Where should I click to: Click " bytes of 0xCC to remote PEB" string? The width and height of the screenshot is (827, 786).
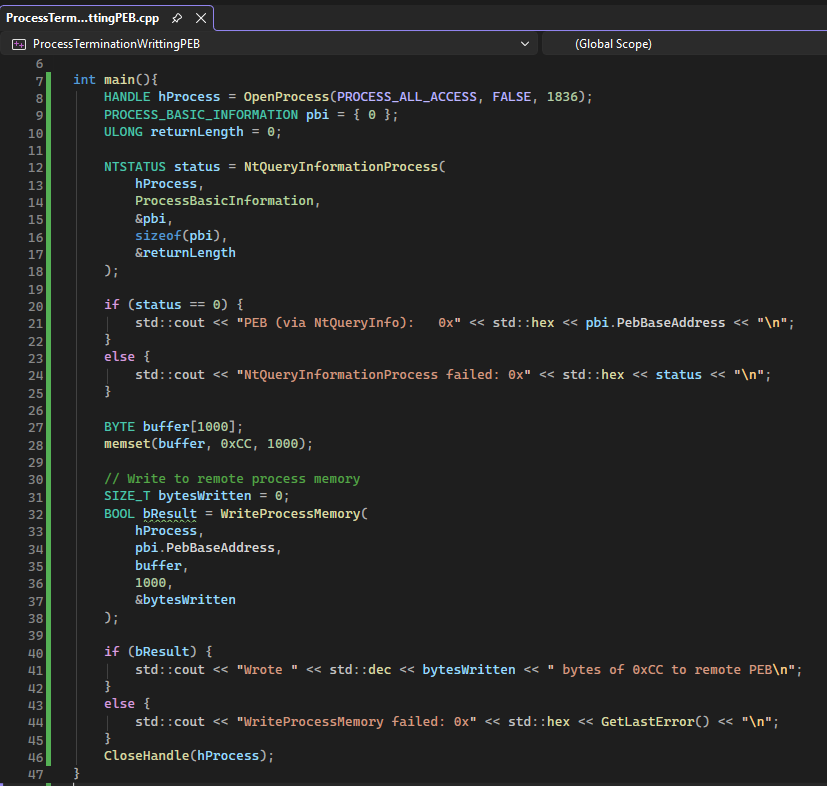[671, 669]
